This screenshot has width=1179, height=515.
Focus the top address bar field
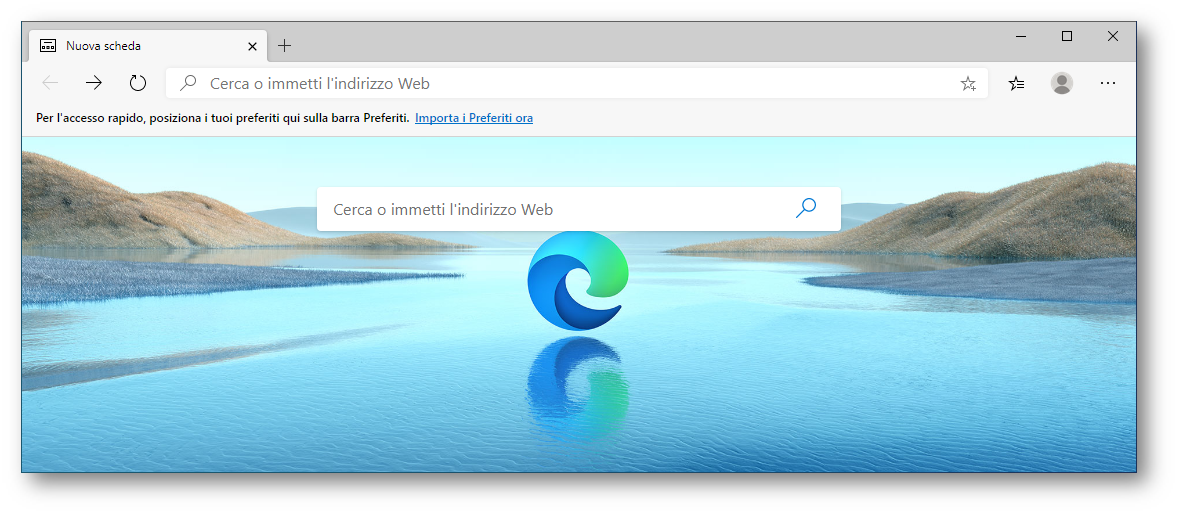pos(577,83)
